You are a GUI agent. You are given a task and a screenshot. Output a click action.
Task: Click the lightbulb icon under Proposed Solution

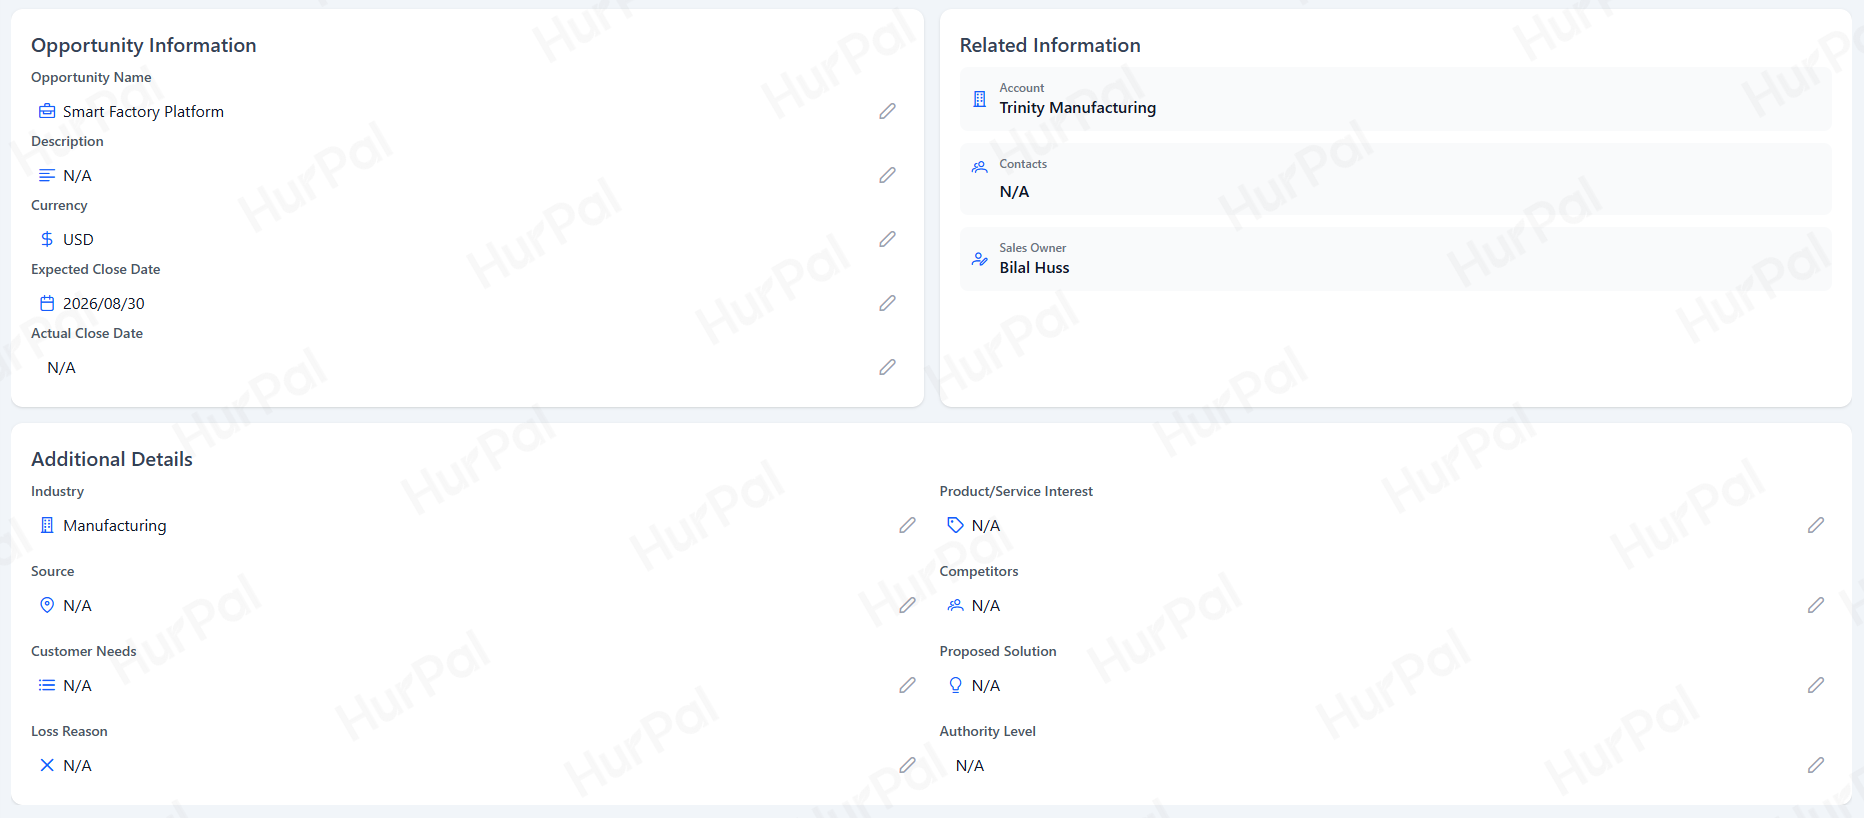point(955,685)
